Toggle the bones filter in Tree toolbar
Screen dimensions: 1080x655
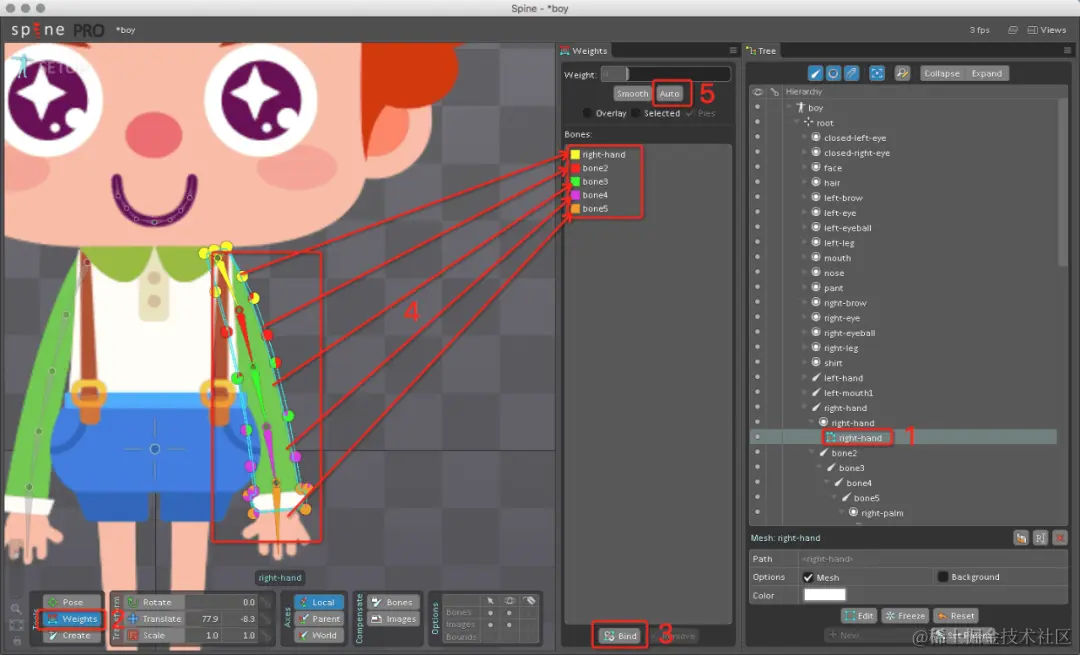click(x=815, y=73)
